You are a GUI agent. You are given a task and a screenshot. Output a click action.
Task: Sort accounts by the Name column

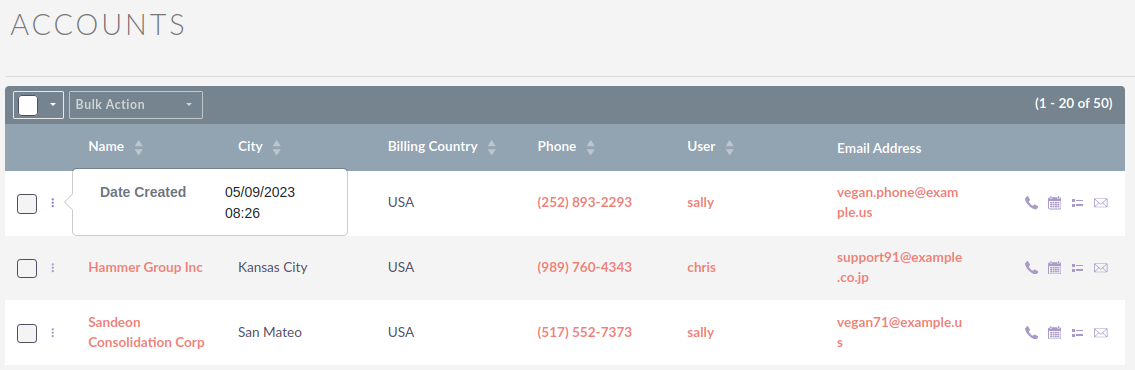(138, 148)
